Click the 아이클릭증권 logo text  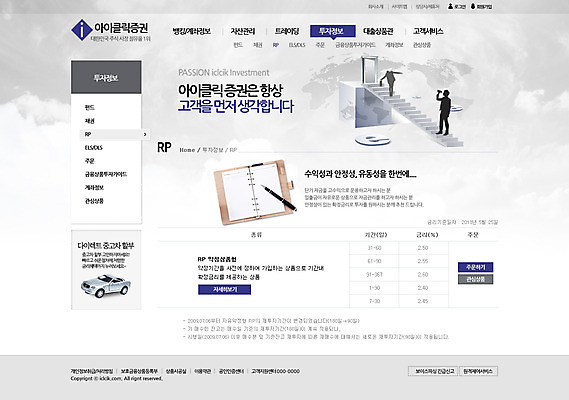tap(121, 27)
